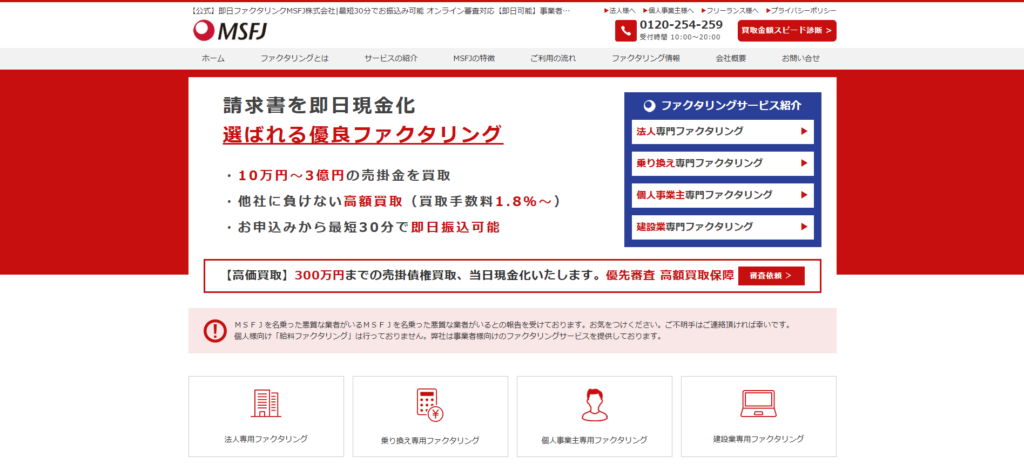Click the red exclamation warning icon
The height and width of the screenshot is (471, 1024).
(215, 330)
